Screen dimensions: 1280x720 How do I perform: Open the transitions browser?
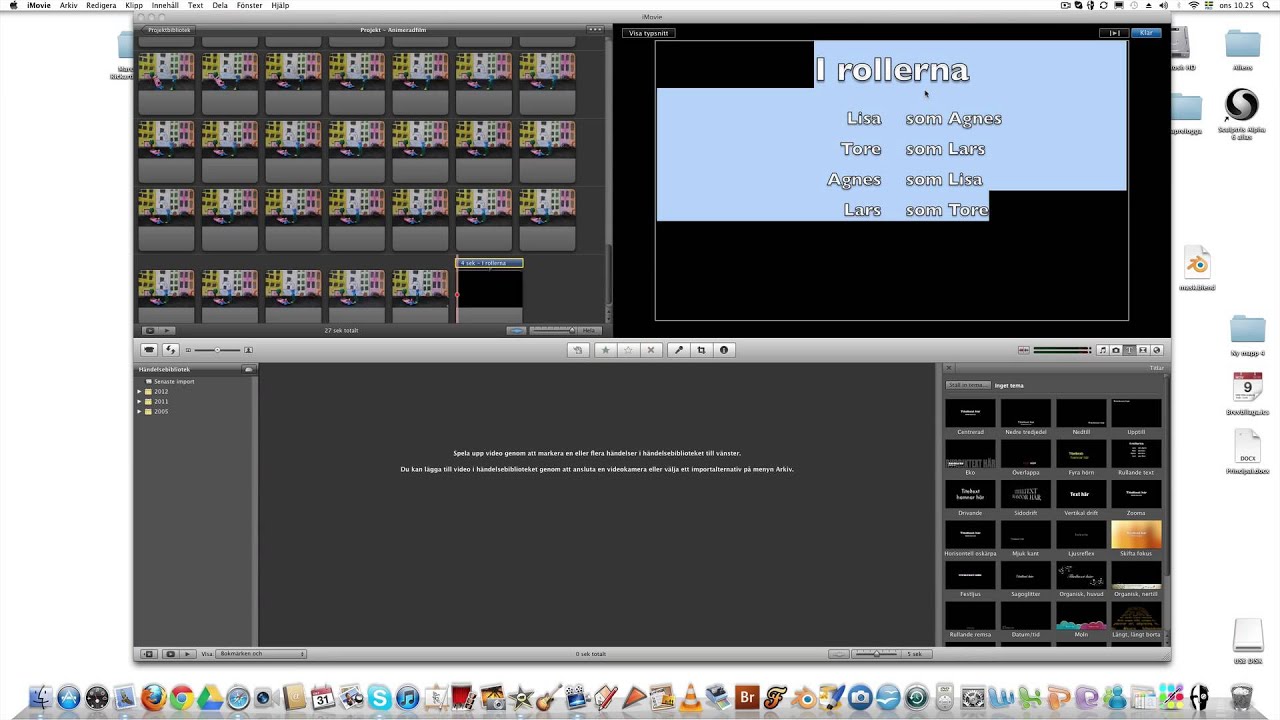[x=1143, y=350]
